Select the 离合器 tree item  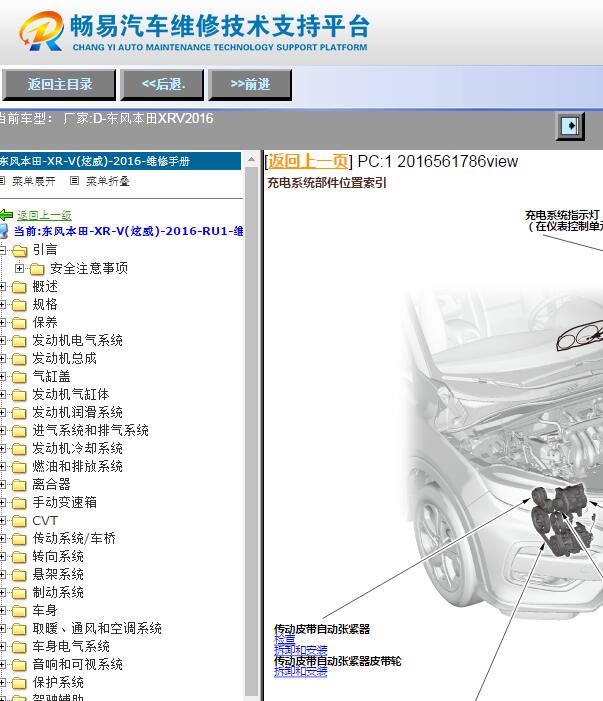pos(51,484)
